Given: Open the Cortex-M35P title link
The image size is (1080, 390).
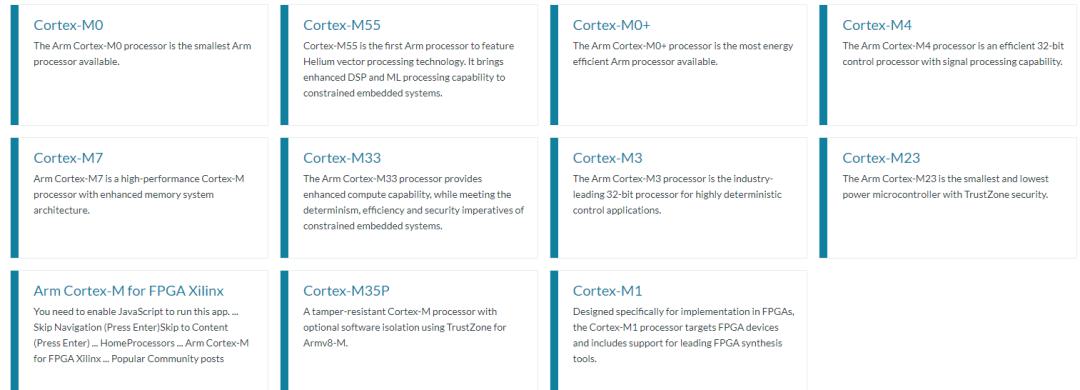Looking at the screenshot, I should [x=346, y=291].
